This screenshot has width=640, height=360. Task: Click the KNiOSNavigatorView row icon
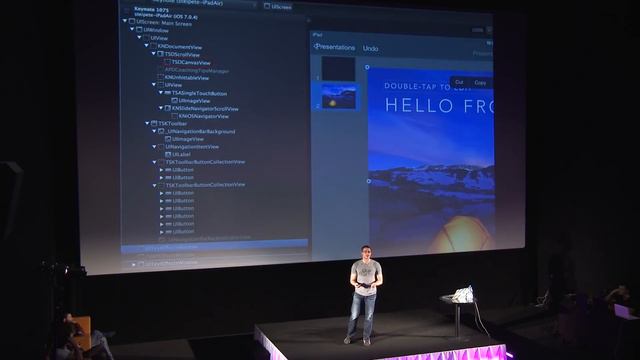coord(175,116)
